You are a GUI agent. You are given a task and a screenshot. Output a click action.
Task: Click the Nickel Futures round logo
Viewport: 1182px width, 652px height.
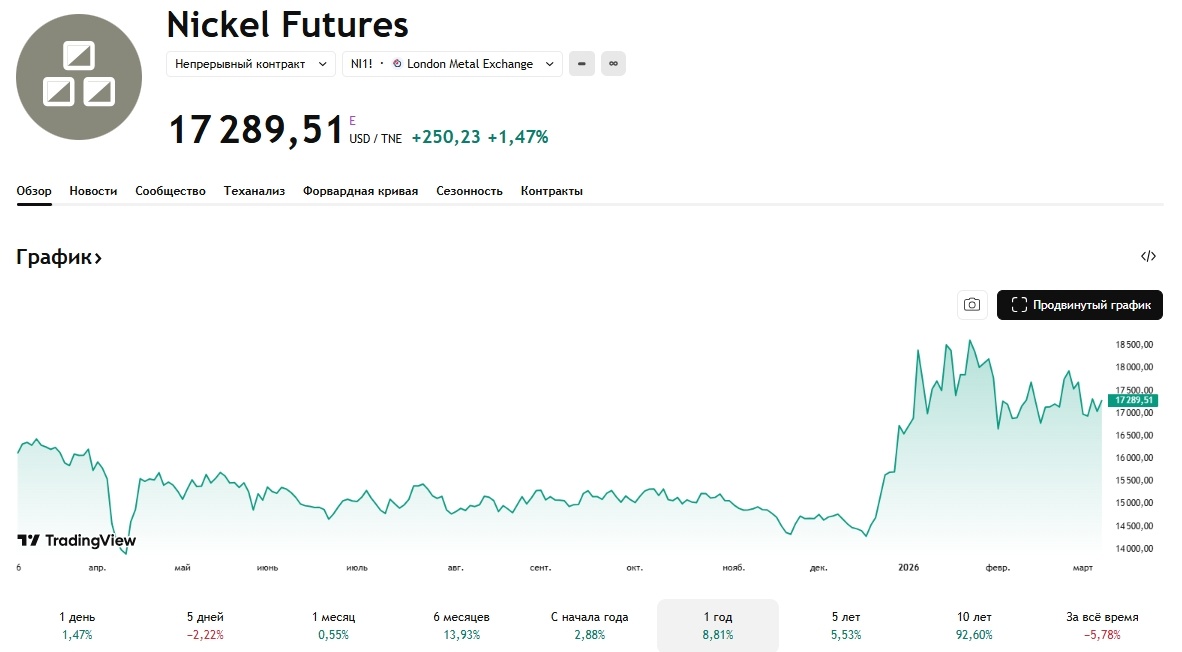click(79, 76)
